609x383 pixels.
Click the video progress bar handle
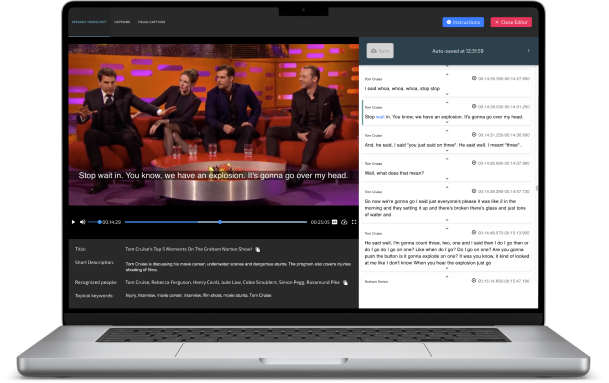pyautogui.click(x=220, y=222)
